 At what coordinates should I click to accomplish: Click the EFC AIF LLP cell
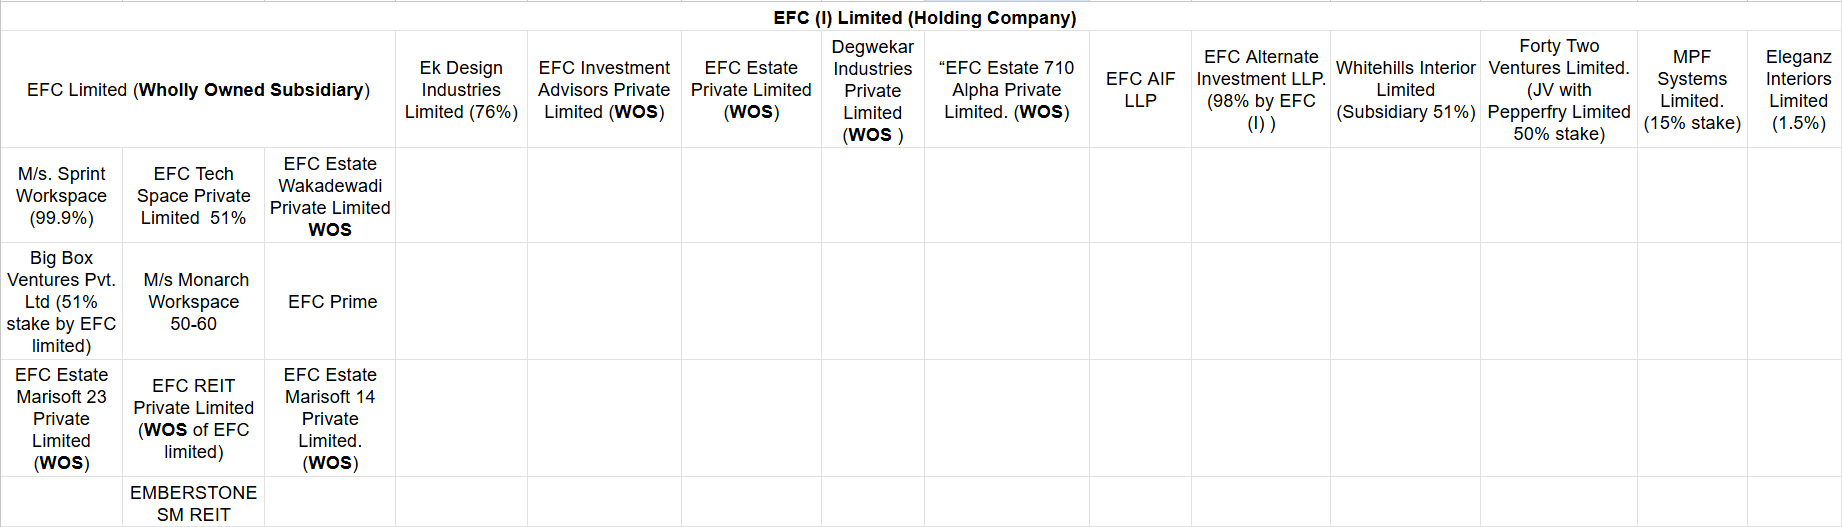click(x=1140, y=90)
